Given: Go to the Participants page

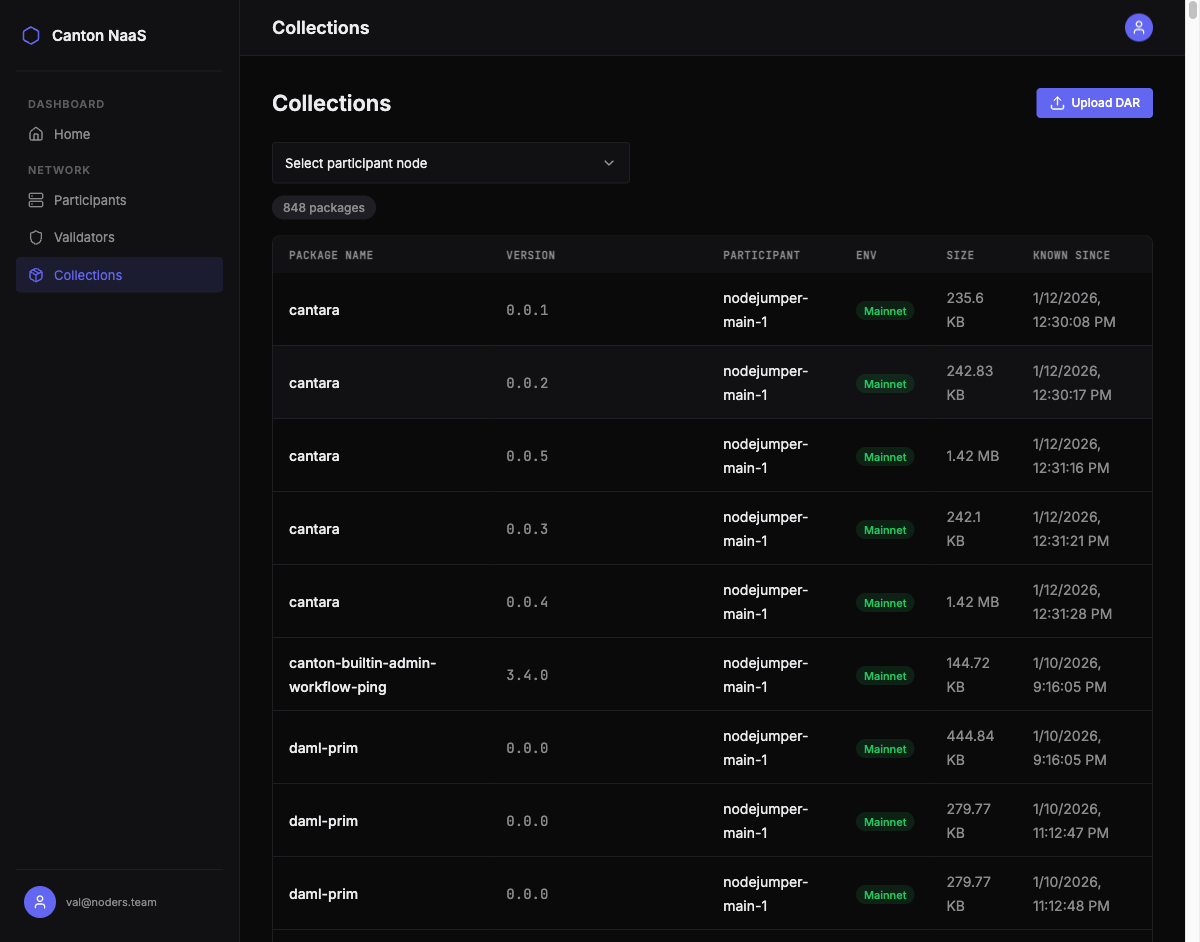Looking at the screenshot, I should pos(90,200).
